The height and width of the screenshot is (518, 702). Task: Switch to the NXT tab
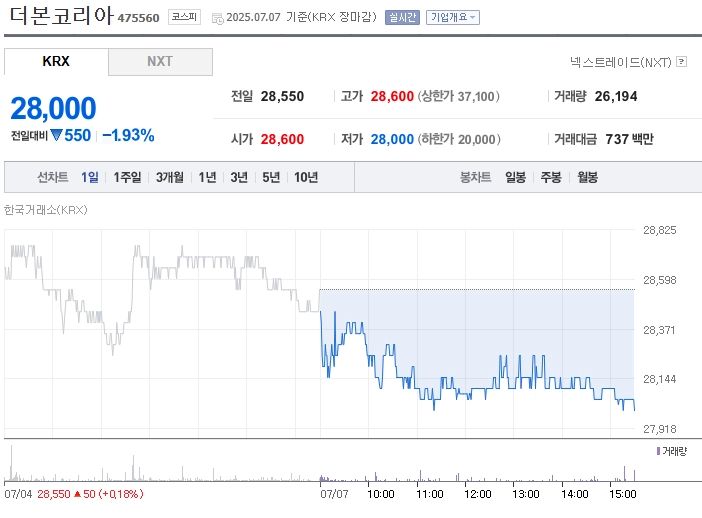pyautogui.click(x=160, y=61)
